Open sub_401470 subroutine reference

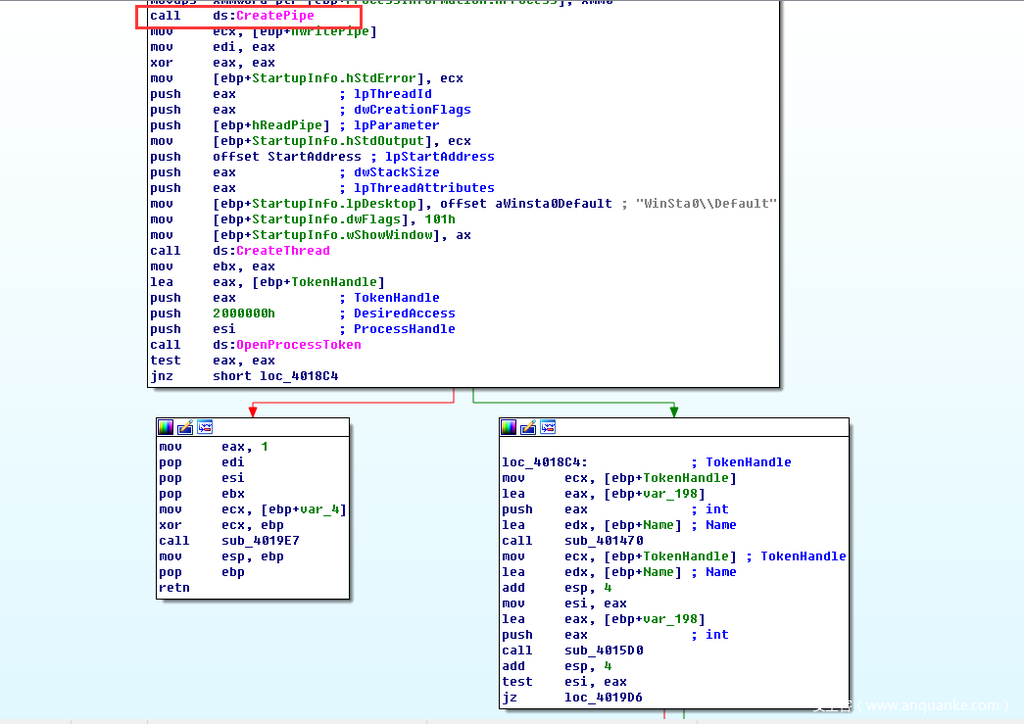tap(605, 541)
